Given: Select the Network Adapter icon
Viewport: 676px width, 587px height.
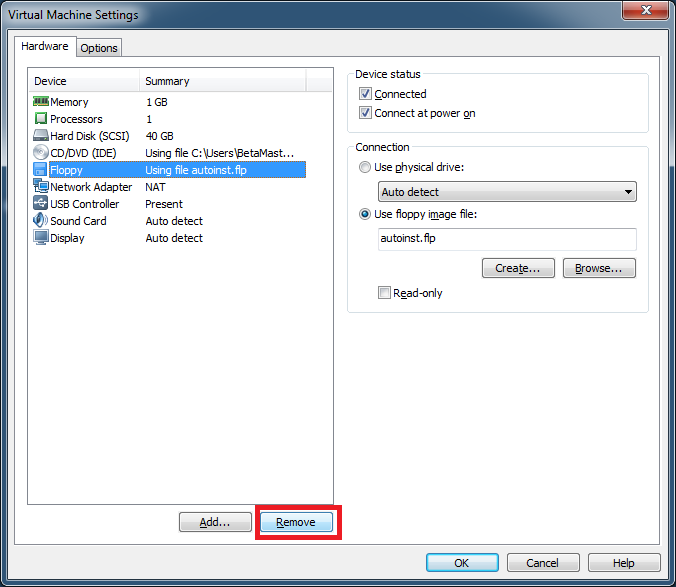Looking at the screenshot, I should click(41, 187).
